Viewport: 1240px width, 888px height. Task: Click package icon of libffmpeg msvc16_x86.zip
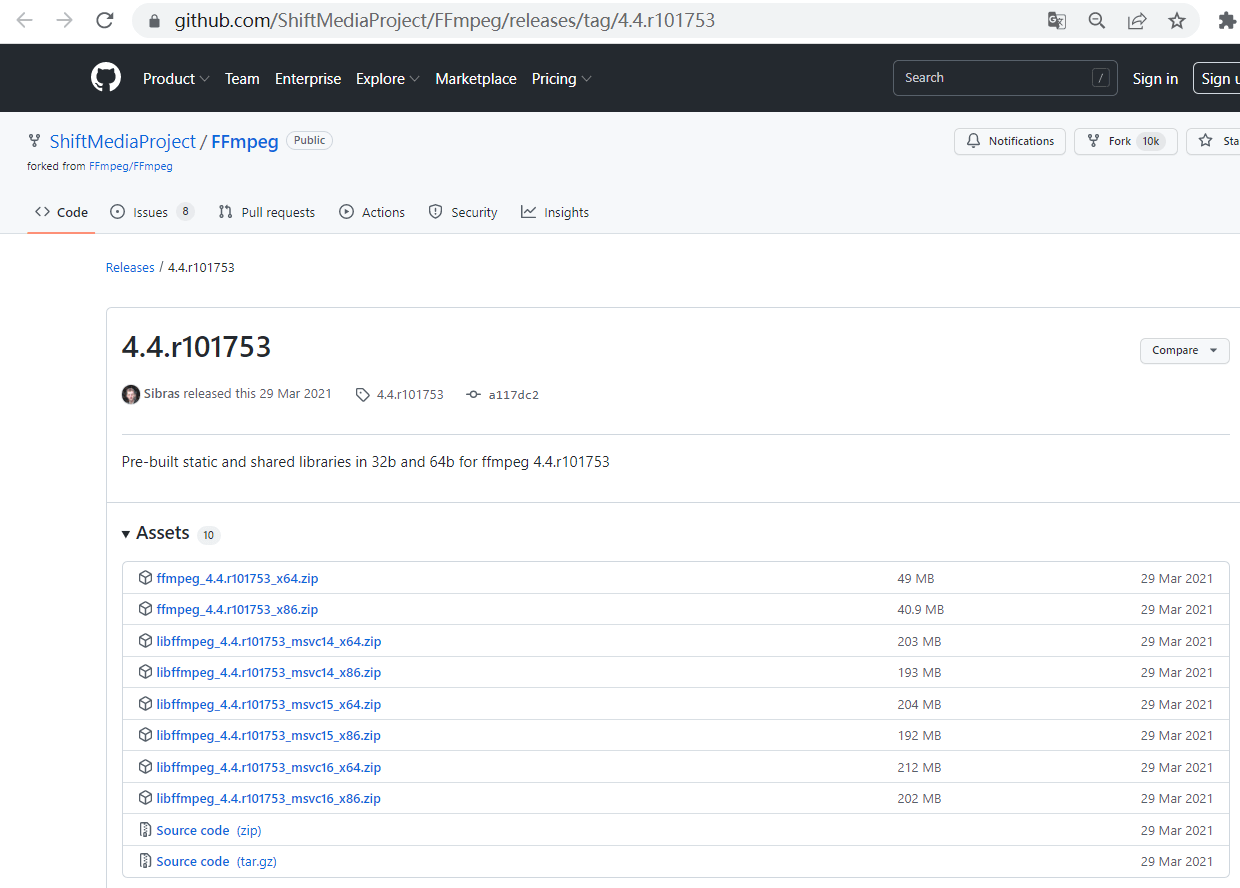click(145, 798)
